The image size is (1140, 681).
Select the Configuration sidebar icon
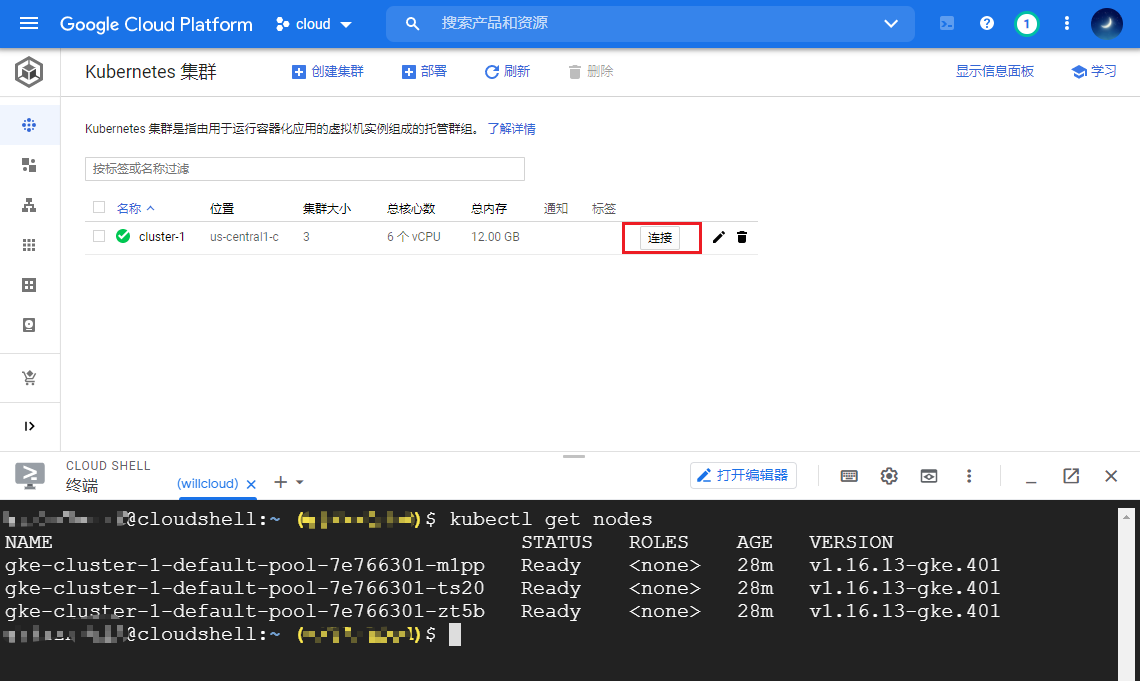click(x=29, y=285)
